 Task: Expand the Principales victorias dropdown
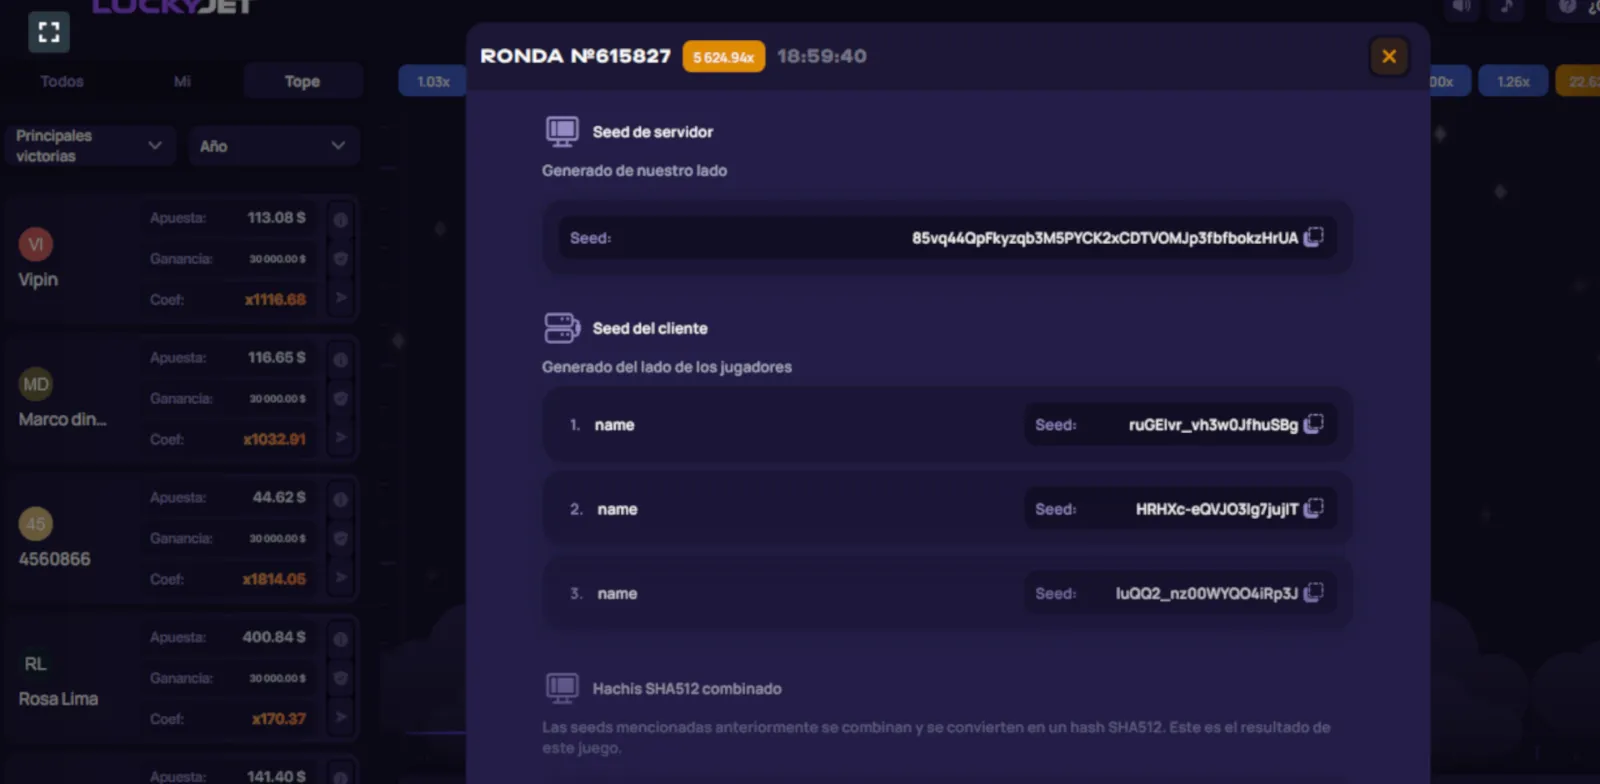point(89,146)
